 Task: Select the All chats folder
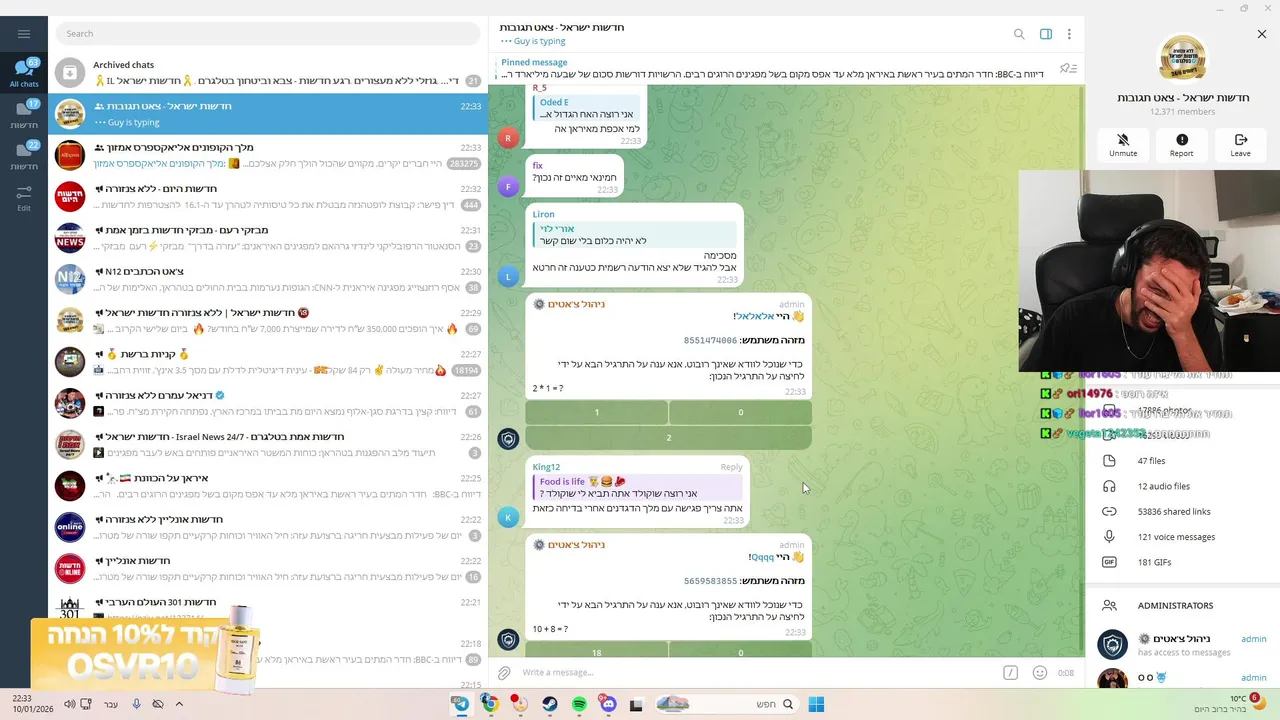tap(24, 73)
